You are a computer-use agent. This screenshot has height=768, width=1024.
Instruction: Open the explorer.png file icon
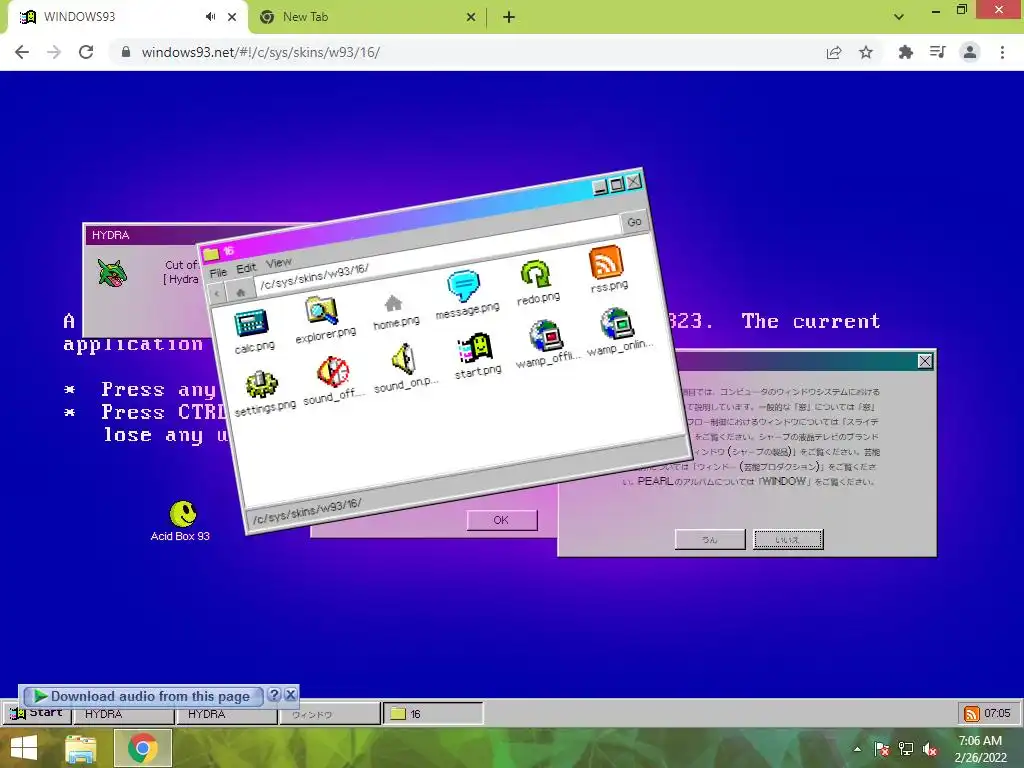click(x=322, y=311)
